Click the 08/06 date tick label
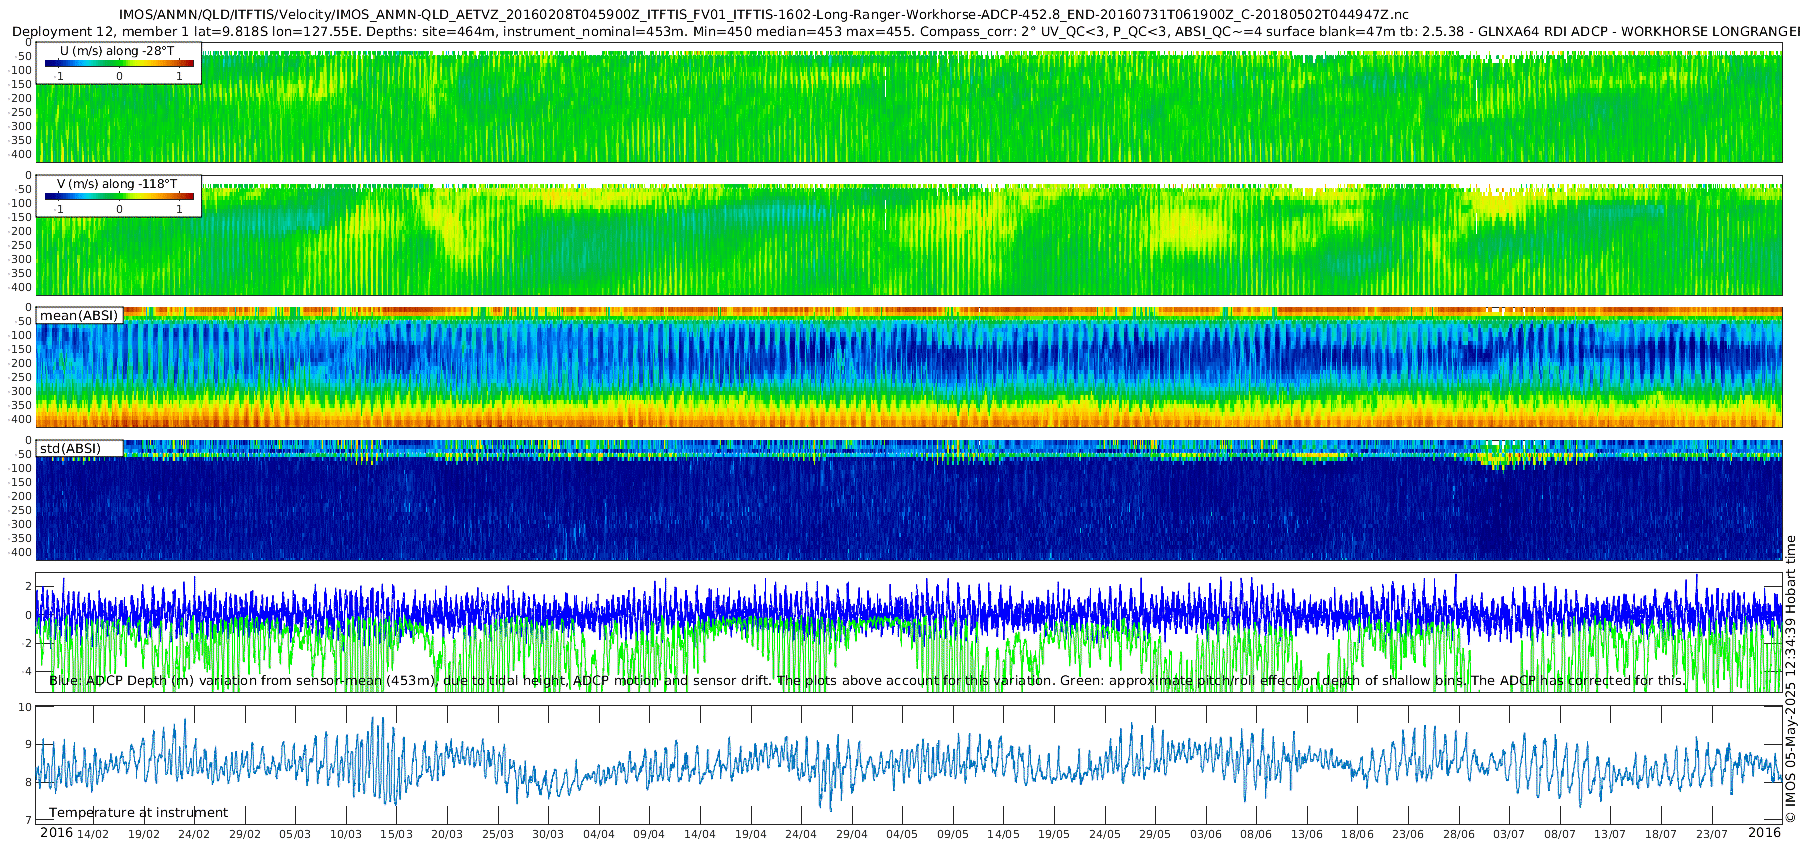Viewport: 1800px width, 850px height. pyautogui.click(x=1257, y=834)
